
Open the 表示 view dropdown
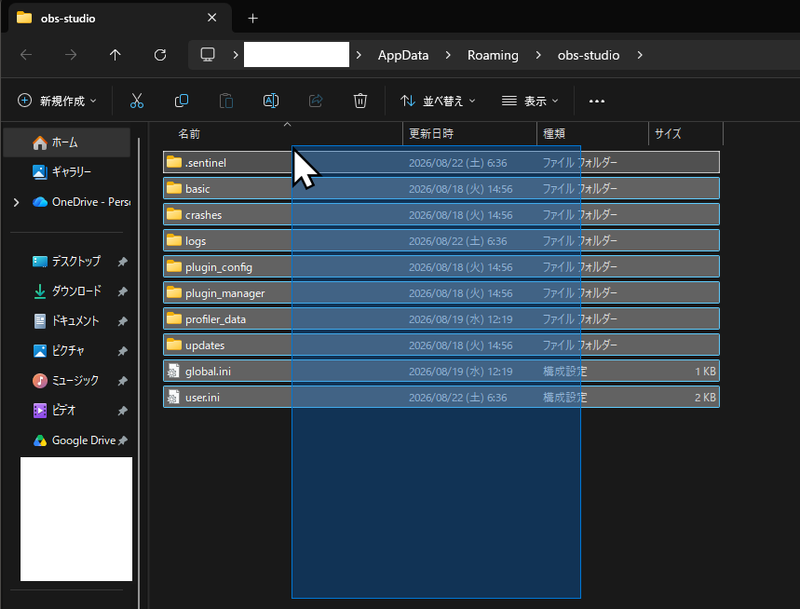point(530,101)
